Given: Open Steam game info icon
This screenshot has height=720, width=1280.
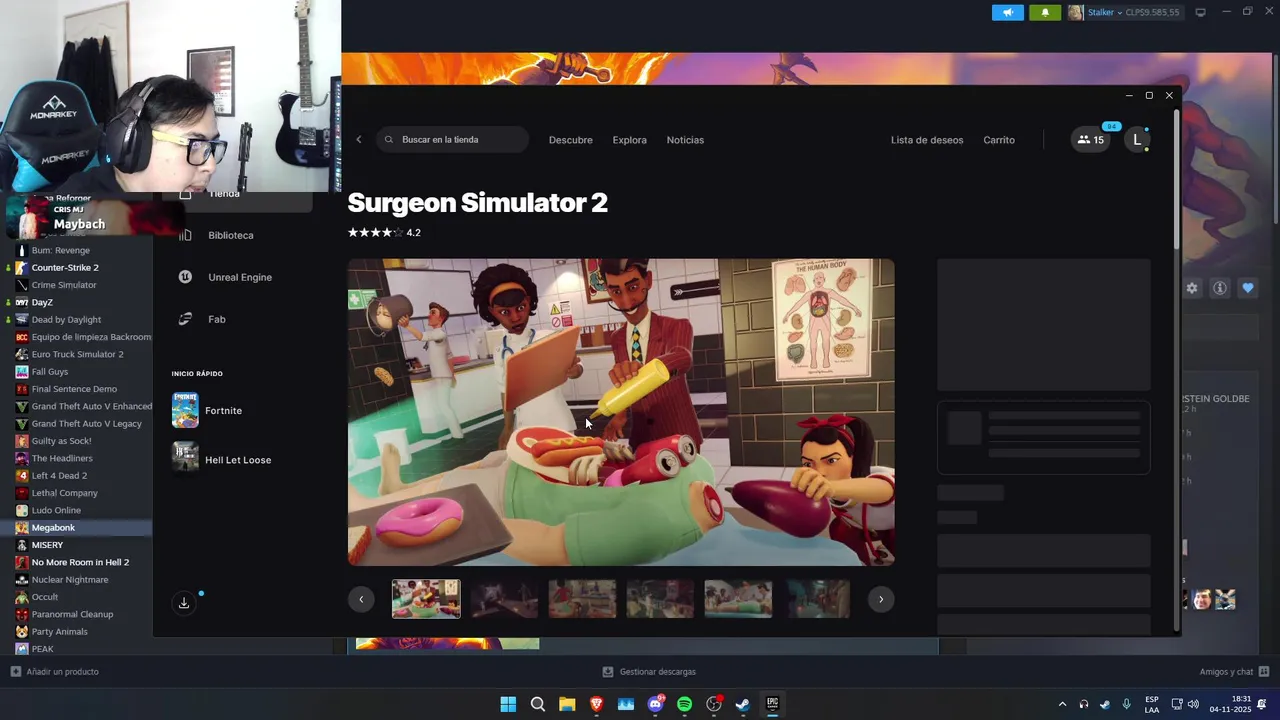Looking at the screenshot, I should tap(1220, 288).
